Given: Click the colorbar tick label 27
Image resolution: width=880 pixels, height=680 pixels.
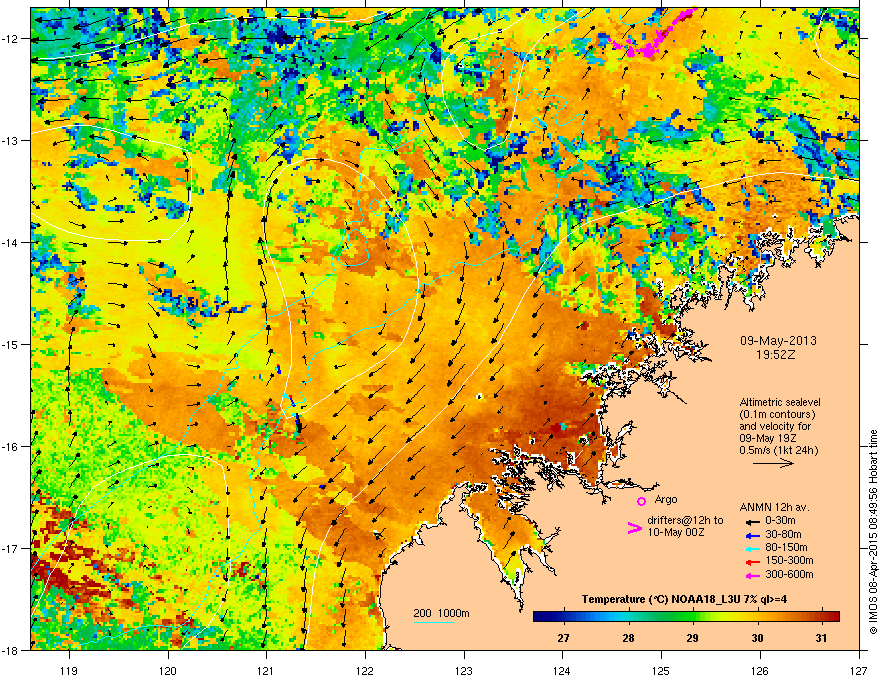Looking at the screenshot, I should (x=563, y=638).
